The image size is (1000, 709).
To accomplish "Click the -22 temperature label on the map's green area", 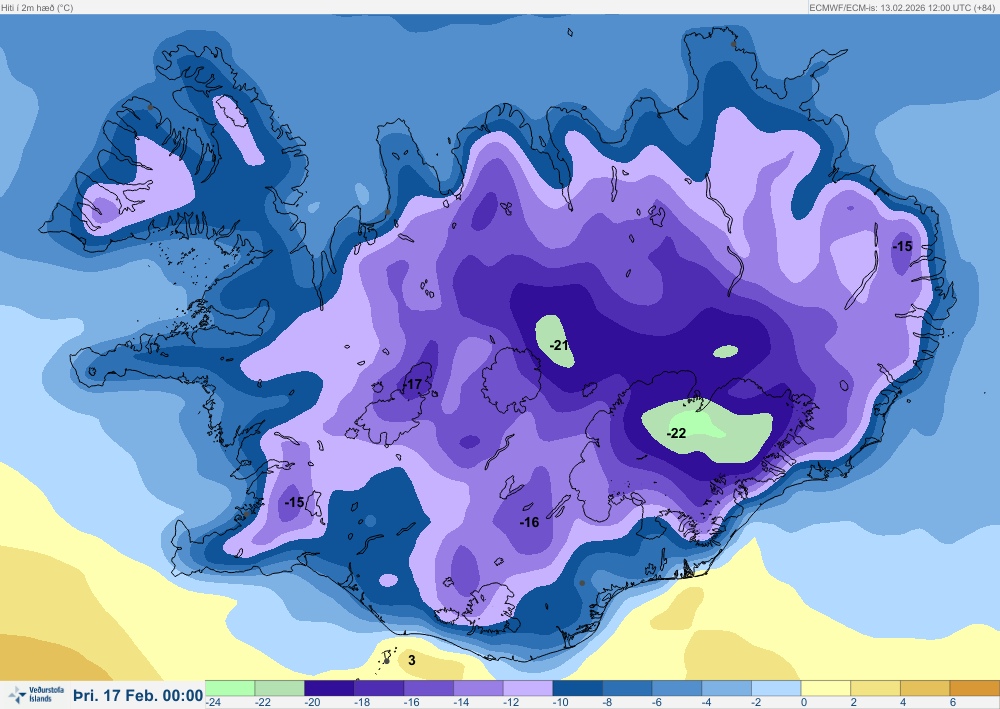I will pyautogui.click(x=676, y=433).
